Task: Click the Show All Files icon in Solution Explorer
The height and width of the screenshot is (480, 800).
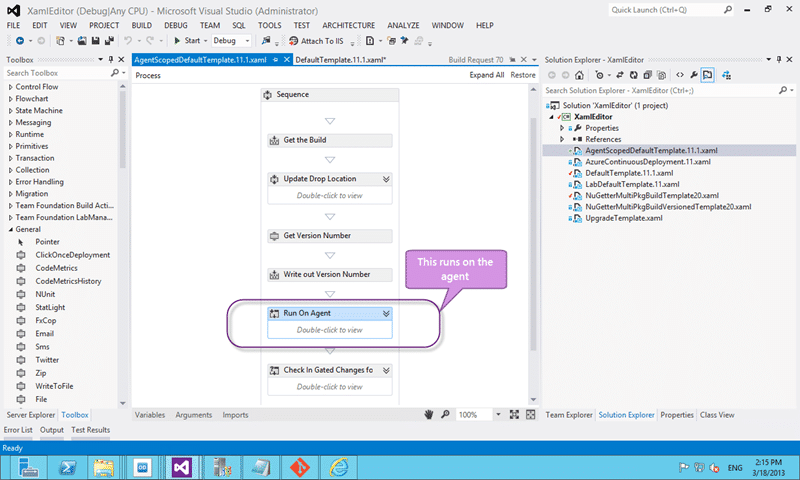Action: tap(661, 75)
